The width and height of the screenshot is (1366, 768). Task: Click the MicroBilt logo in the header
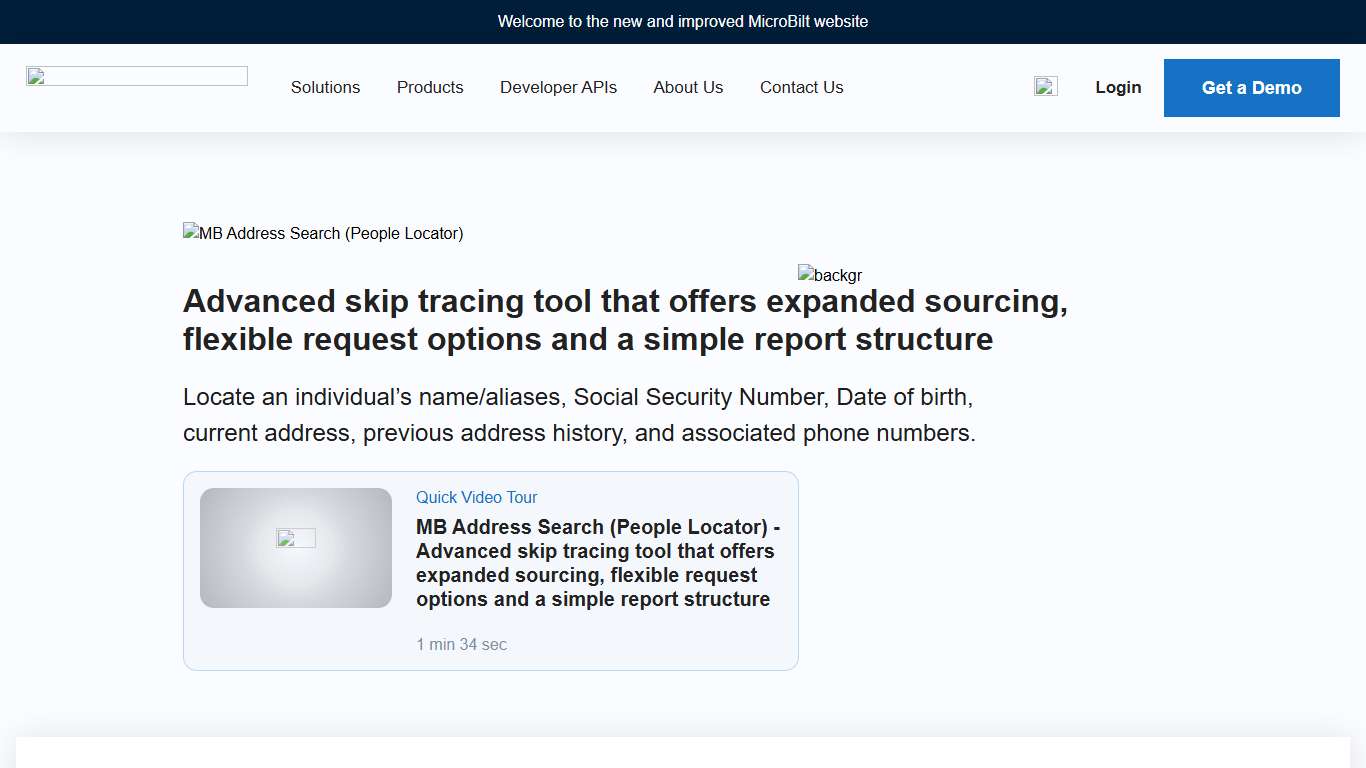coord(136,75)
